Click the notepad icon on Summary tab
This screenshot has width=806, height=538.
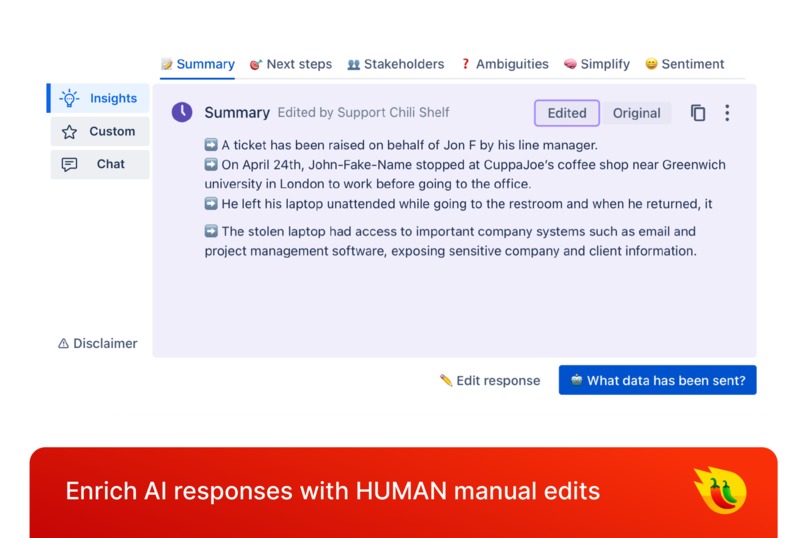167,64
